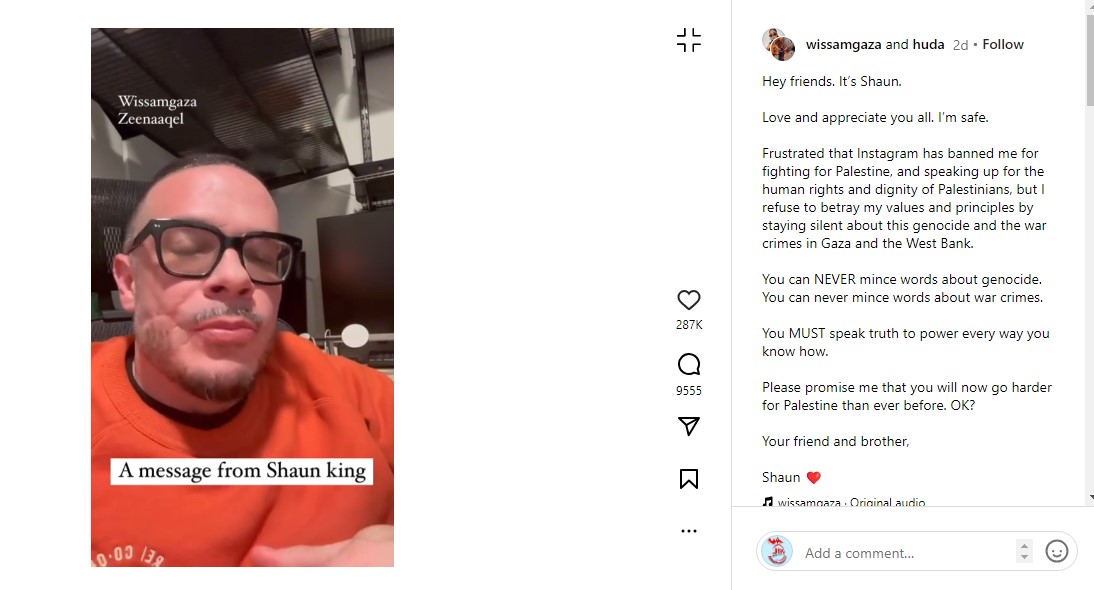Click the Follow button
The height and width of the screenshot is (590, 1094).
(x=1003, y=45)
